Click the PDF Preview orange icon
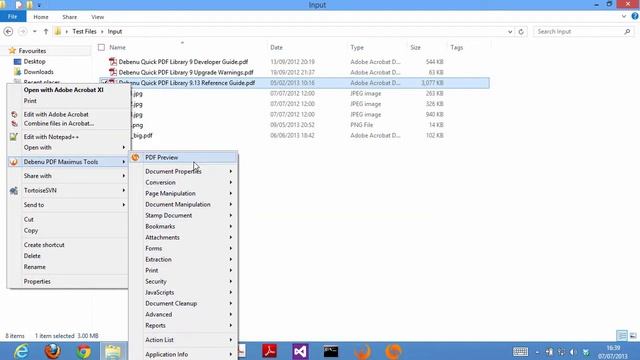This screenshot has height=360, width=640. coord(136,157)
